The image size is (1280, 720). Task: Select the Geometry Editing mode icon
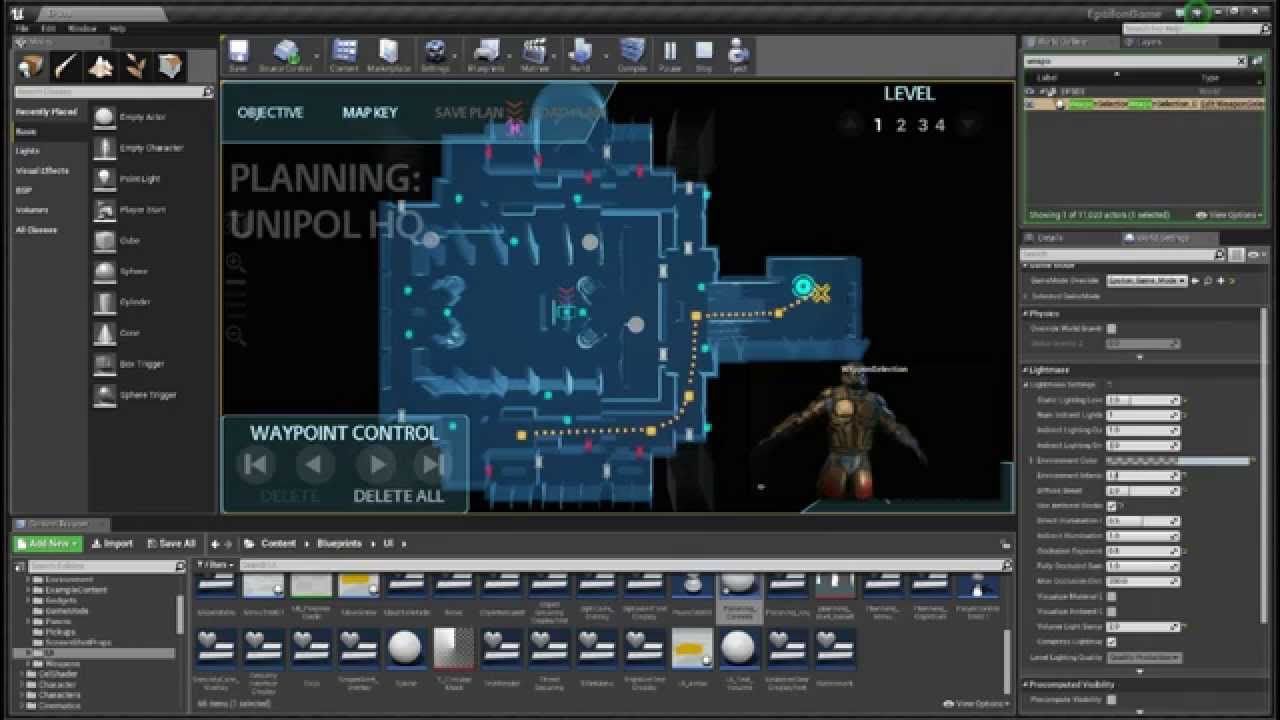(171, 66)
